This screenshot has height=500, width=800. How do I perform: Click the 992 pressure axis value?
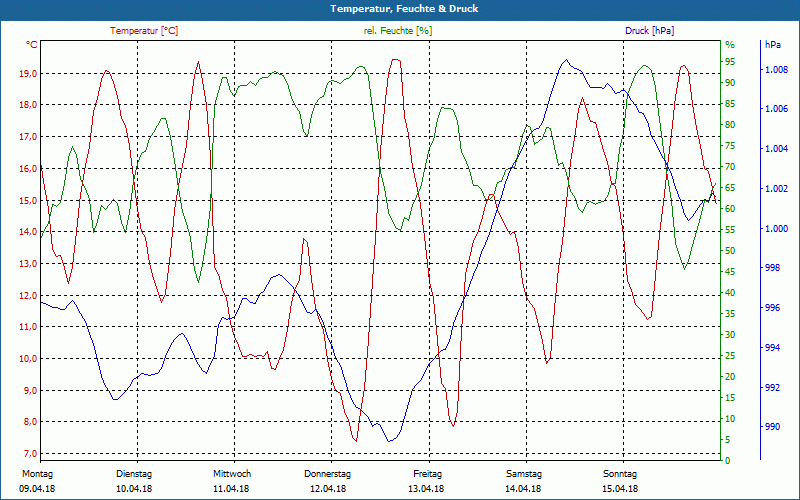coord(773,387)
